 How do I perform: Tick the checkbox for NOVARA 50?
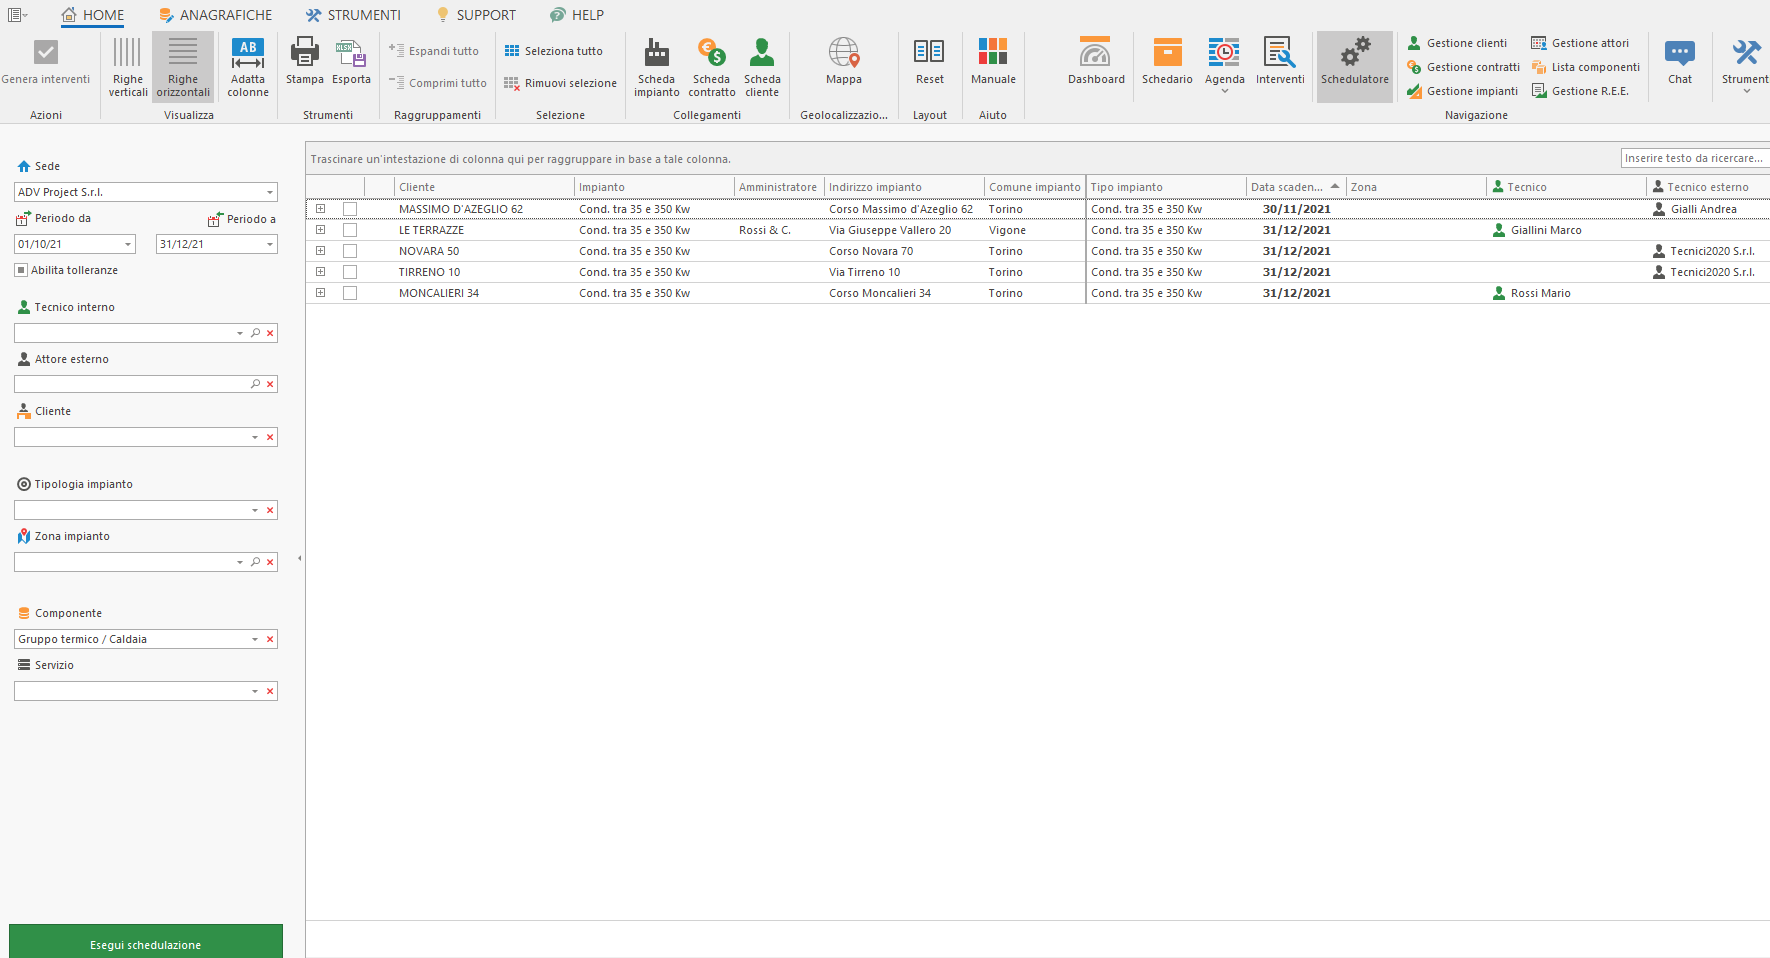click(x=350, y=251)
